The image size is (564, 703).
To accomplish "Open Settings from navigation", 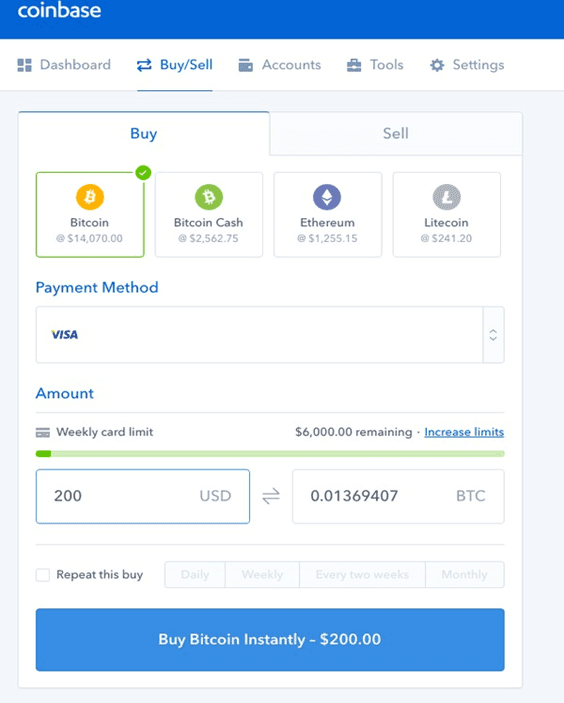I will pyautogui.click(x=467, y=65).
